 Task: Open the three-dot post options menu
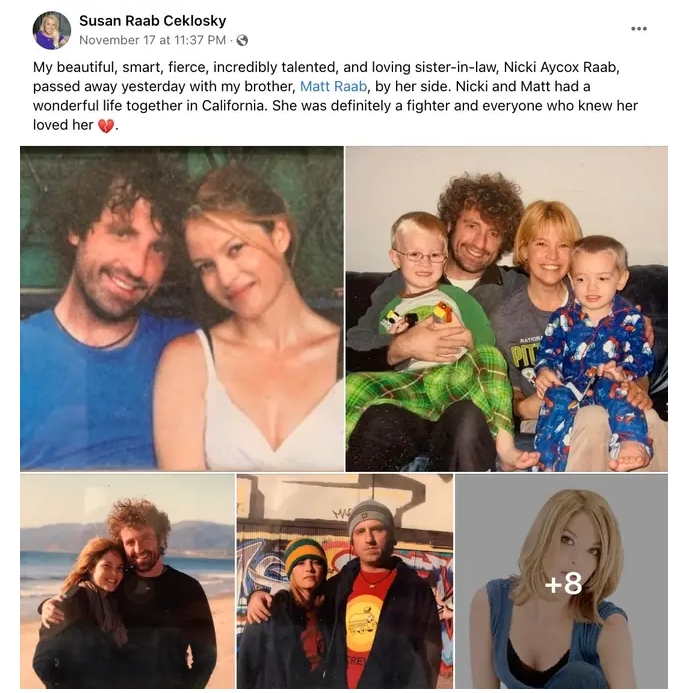pos(639,29)
